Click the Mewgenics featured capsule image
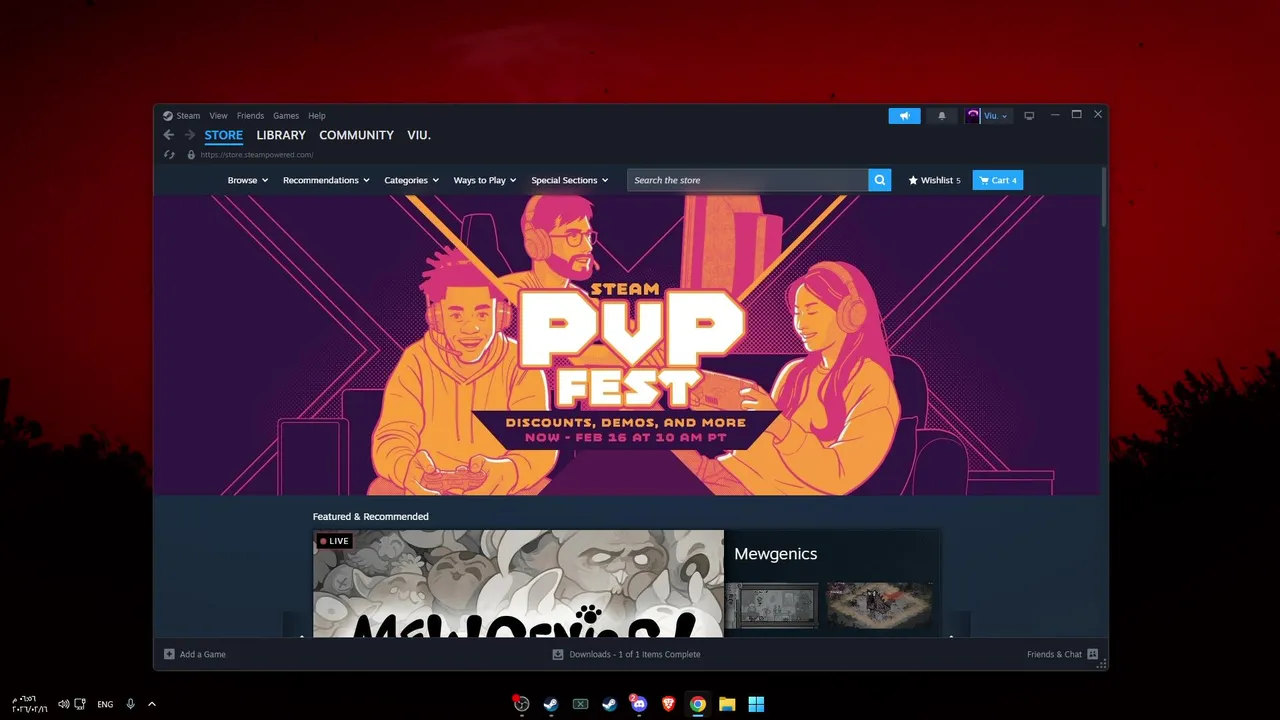Screen dimensions: 1280x720 pyautogui.click(x=518, y=584)
